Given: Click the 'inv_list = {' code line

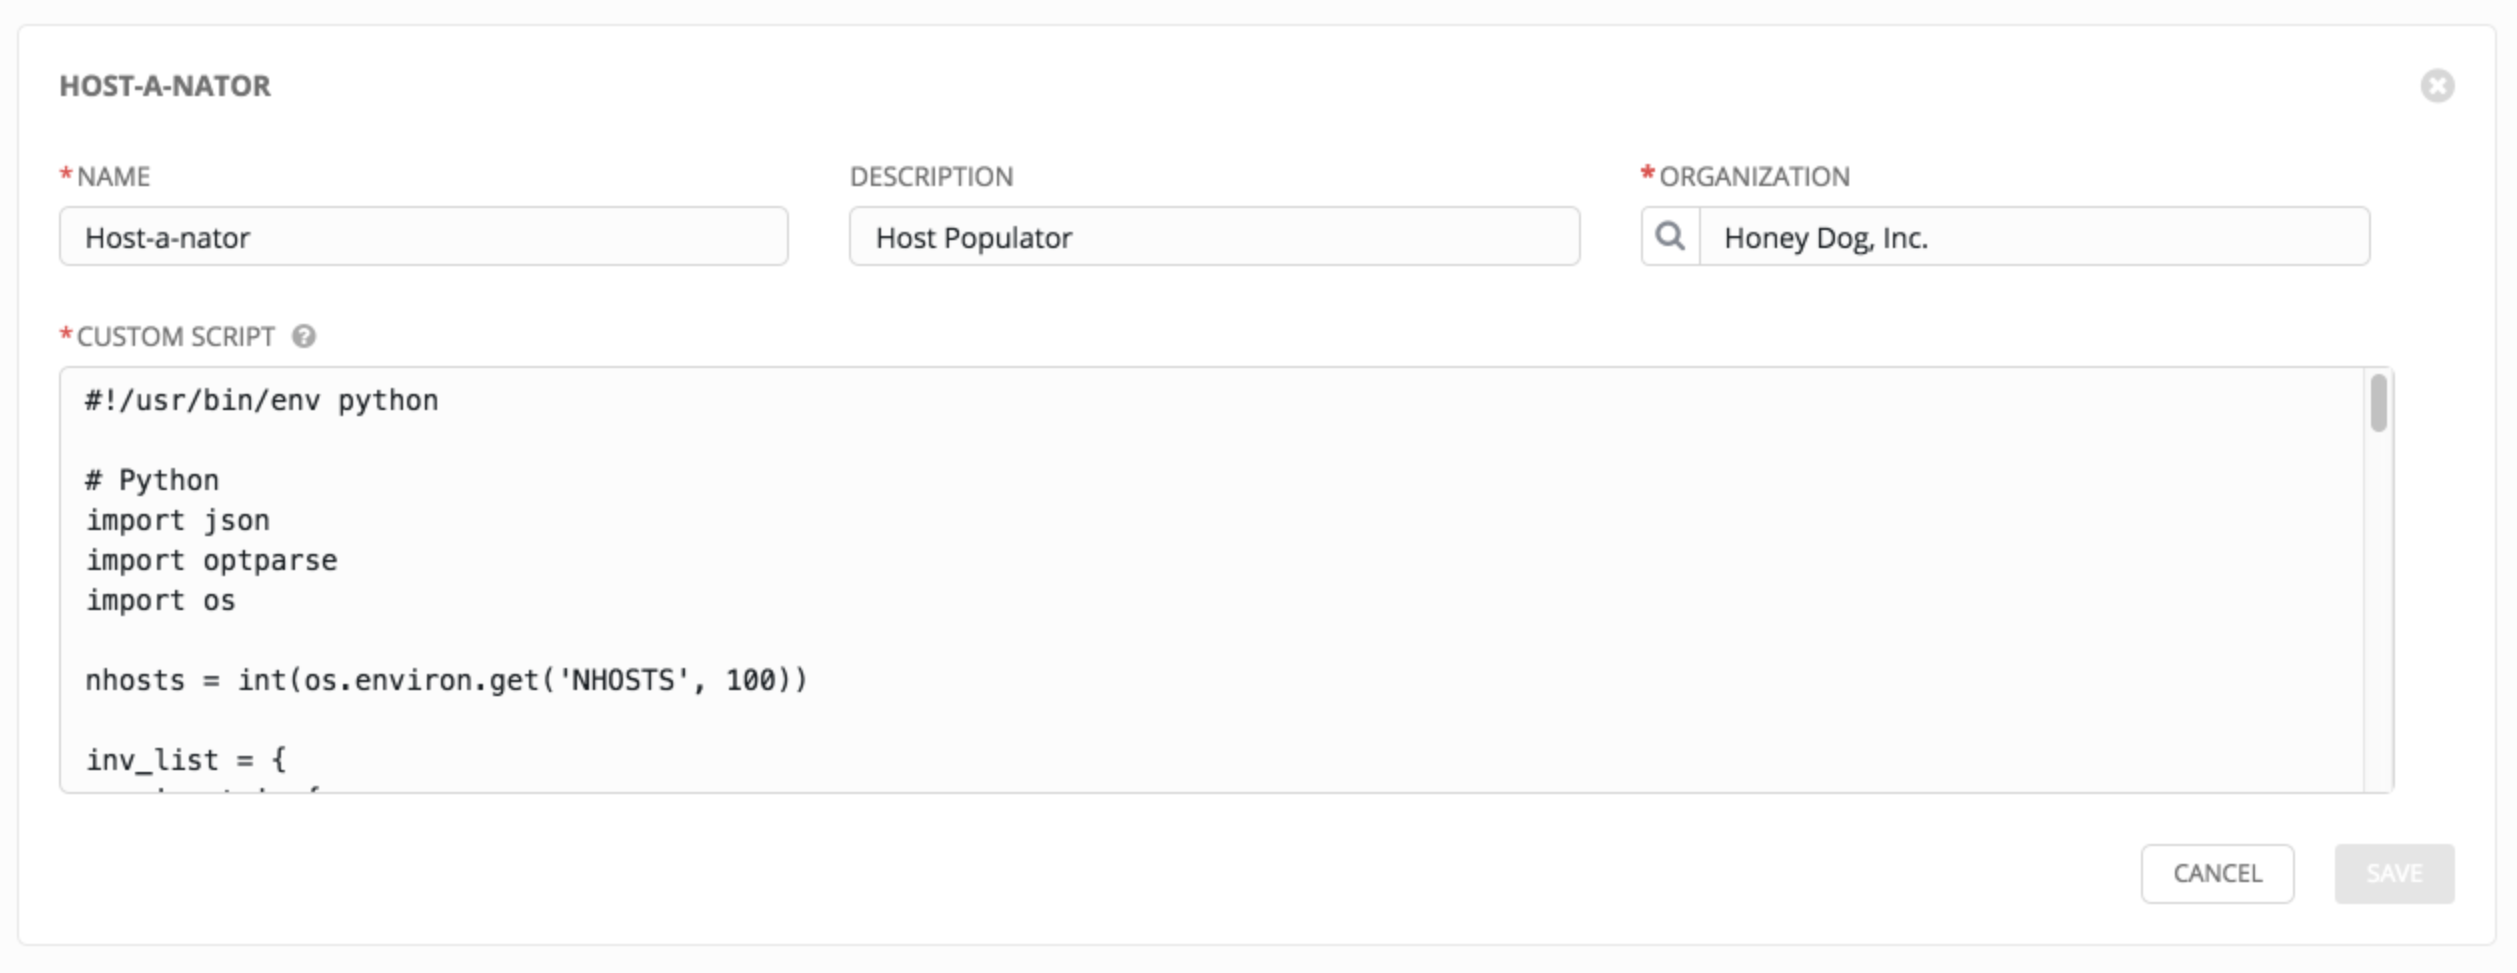Looking at the screenshot, I should tap(186, 761).
